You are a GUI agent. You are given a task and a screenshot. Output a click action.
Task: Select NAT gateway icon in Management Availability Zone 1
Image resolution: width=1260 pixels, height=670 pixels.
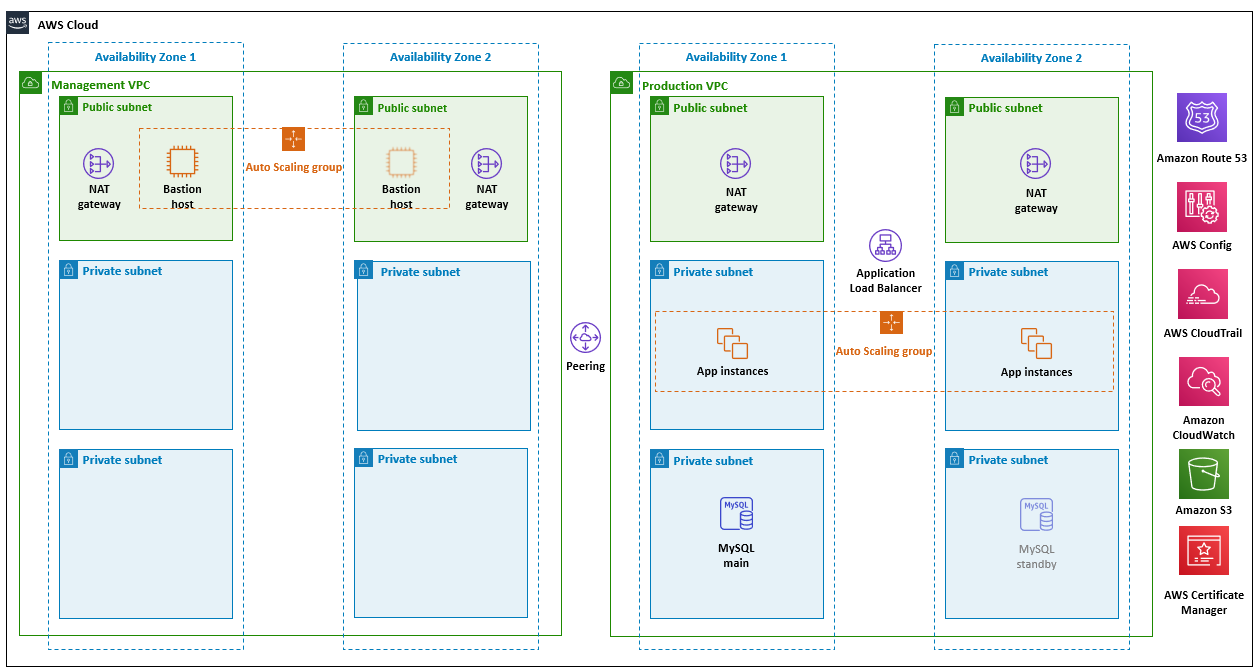click(x=99, y=164)
